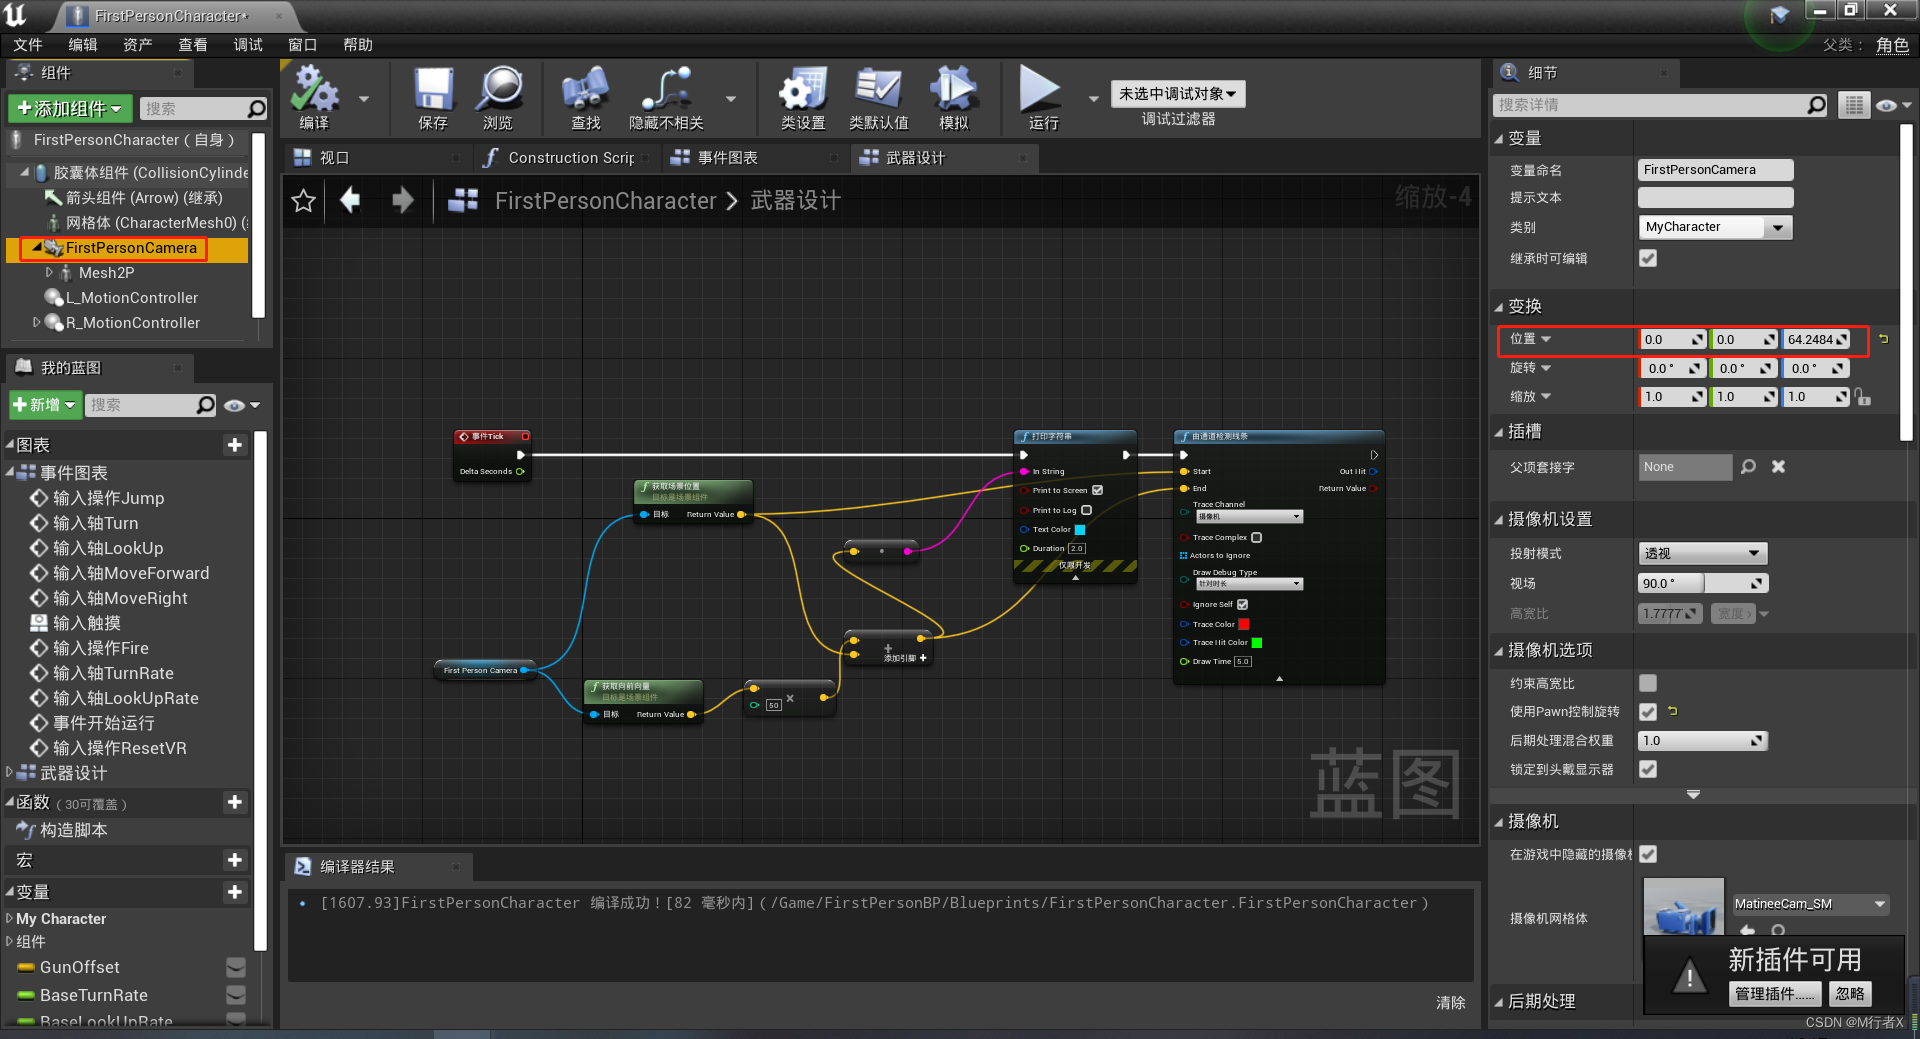Click the plus icon next to Variables (变量)
The height and width of the screenshot is (1039, 1920).
coord(235,892)
